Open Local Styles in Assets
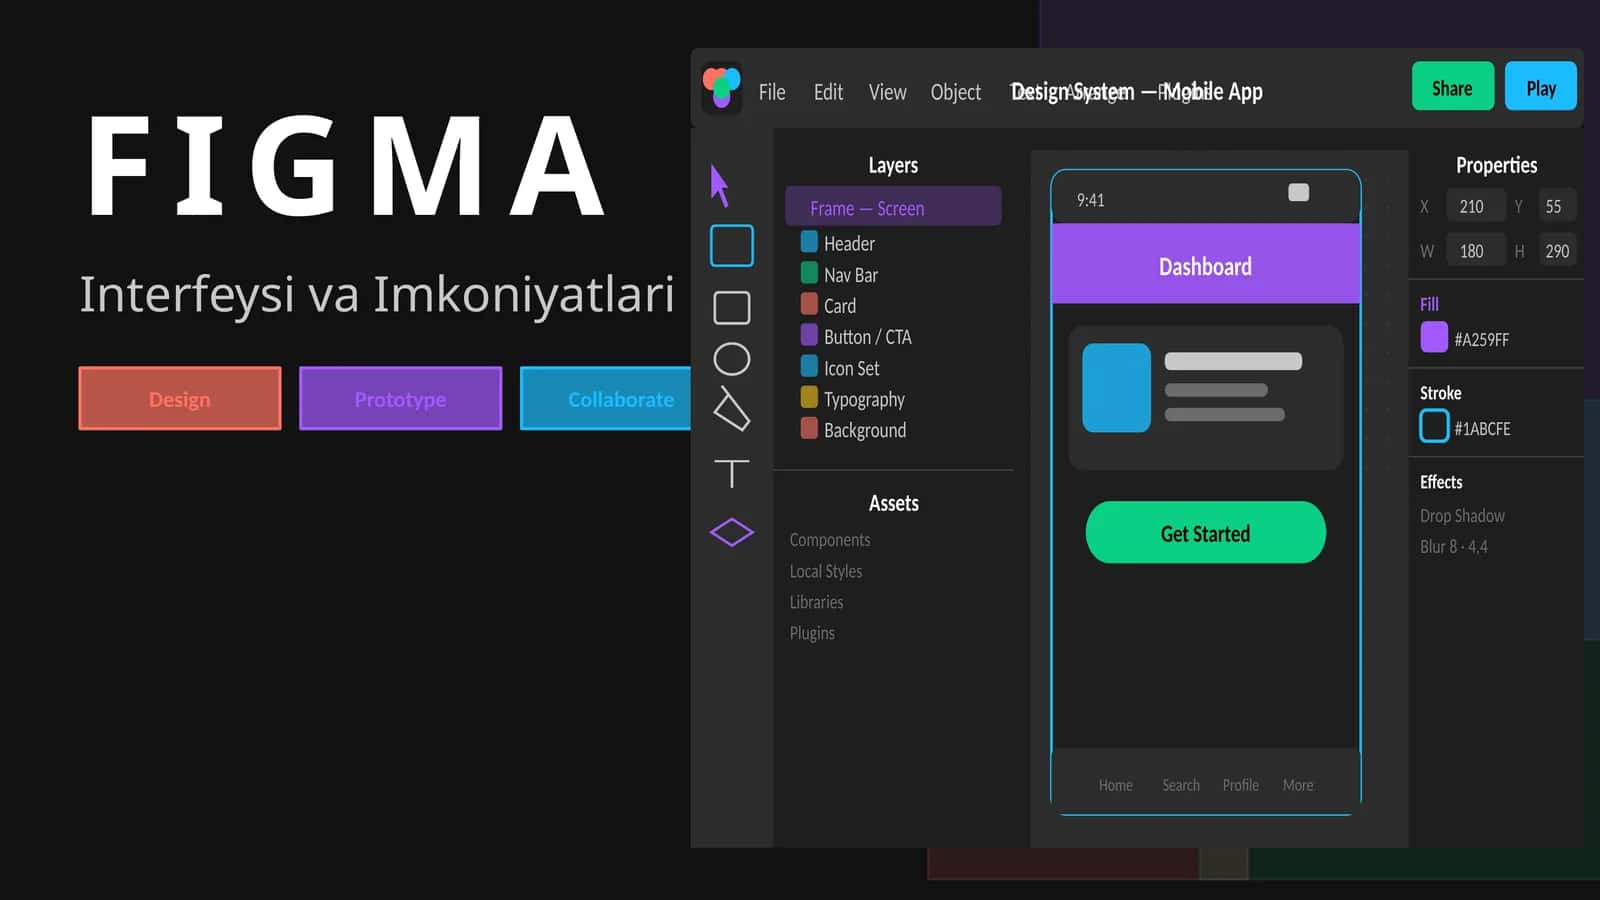 [826, 571]
